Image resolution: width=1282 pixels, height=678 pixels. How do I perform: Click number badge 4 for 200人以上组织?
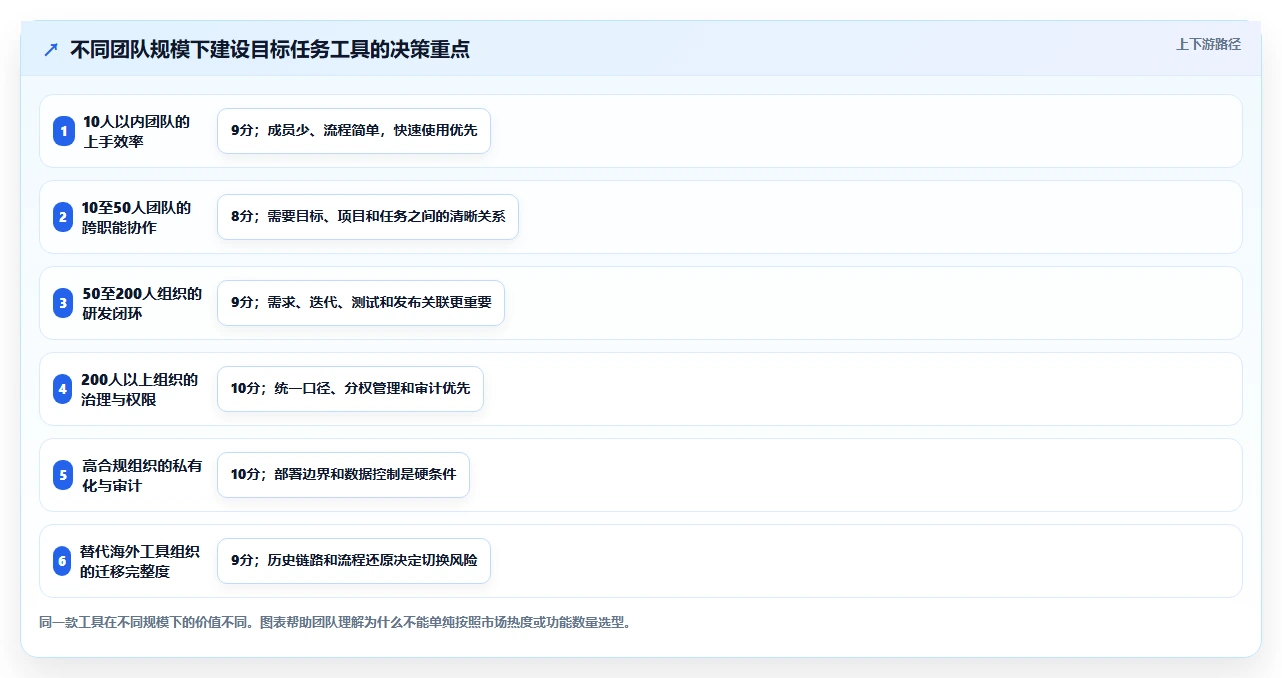pos(64,389)
